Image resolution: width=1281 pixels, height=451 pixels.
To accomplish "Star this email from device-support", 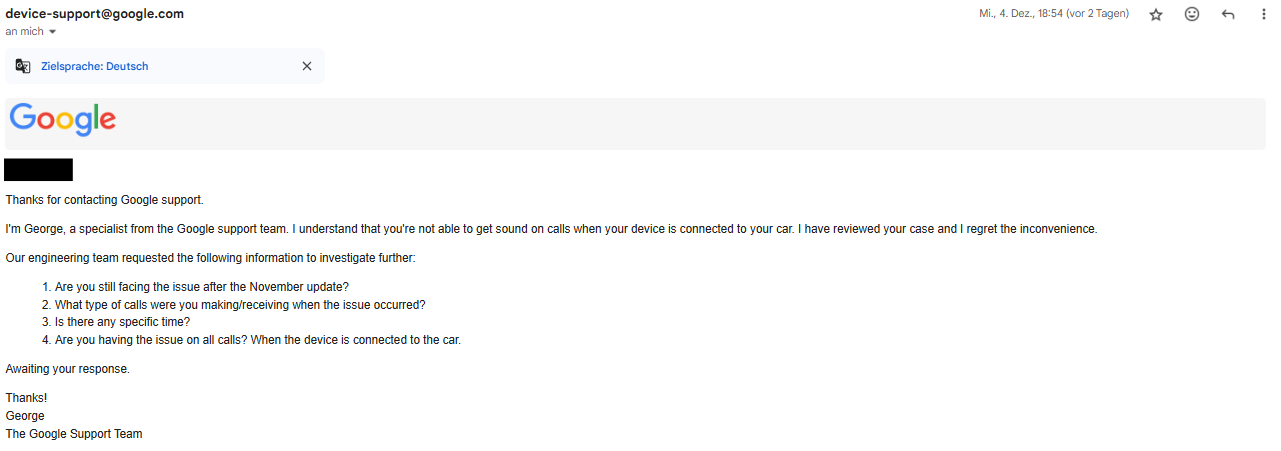I will coord(1156,15).
